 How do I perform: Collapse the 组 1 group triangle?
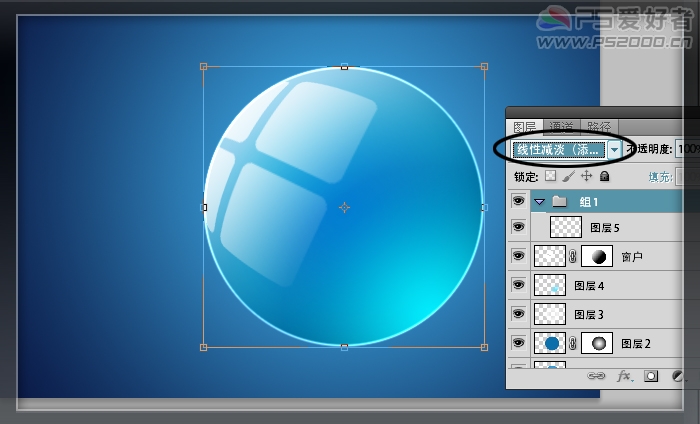coord(539,202)
